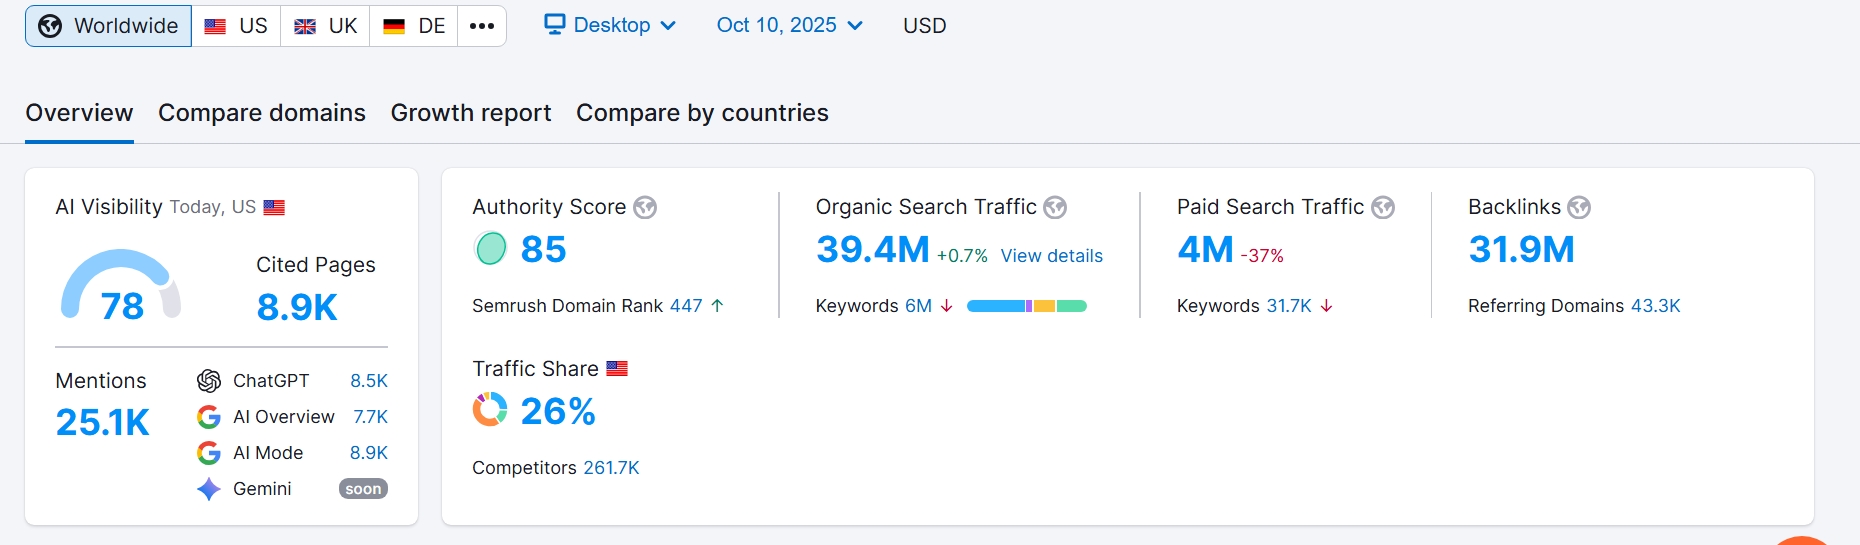The height and width of the screenshot is (545, 1860).
Task: Click the ChatGPT logo icon in Mentions
Action: point(209,381)
